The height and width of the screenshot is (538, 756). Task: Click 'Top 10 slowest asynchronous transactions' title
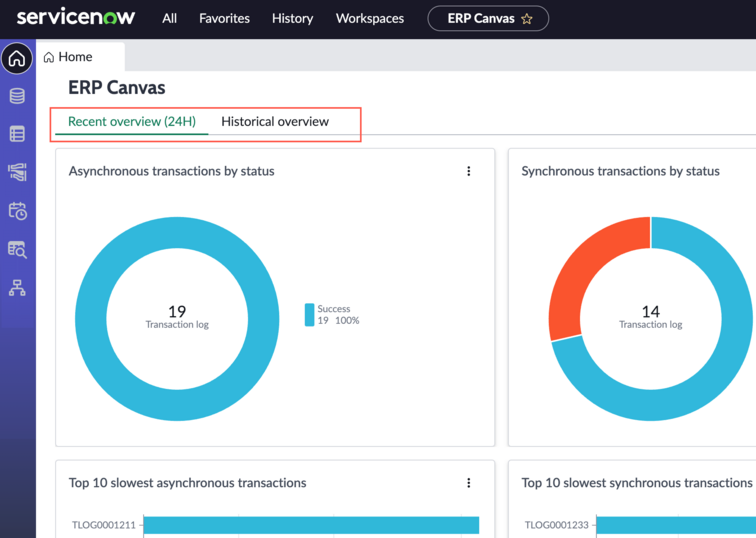click(x=188, y=483)
